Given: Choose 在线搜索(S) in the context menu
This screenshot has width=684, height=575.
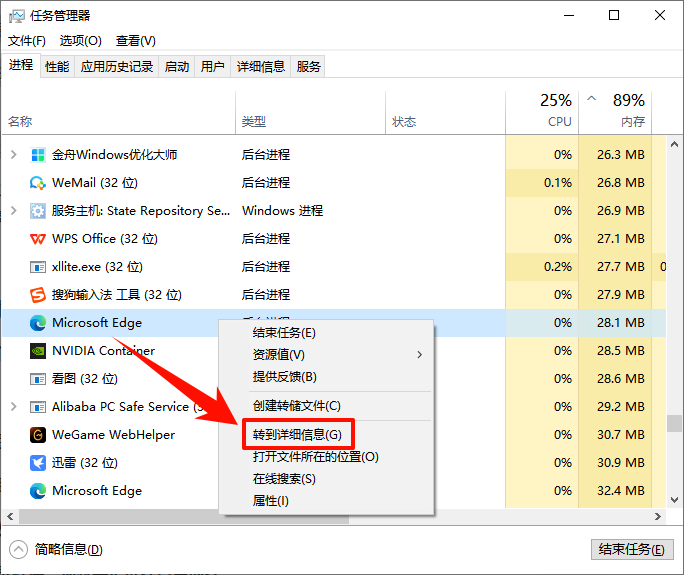Looking at the screenshot, I should pos(326,479).
